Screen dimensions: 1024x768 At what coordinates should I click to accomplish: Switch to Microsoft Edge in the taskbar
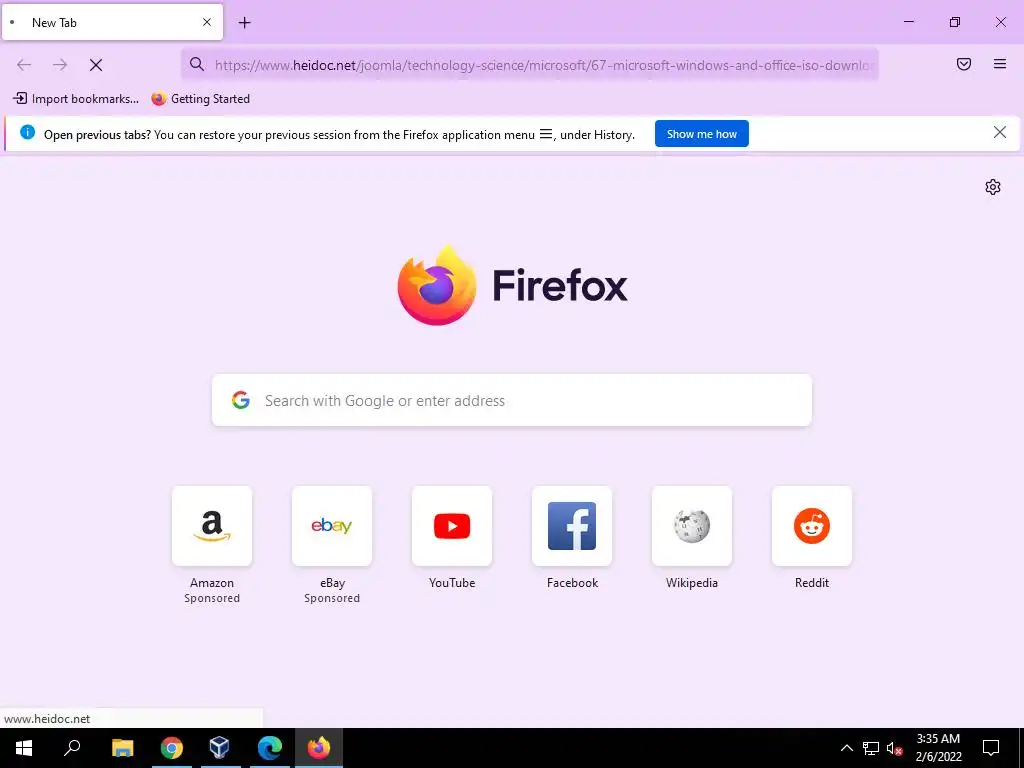point(270,748)
